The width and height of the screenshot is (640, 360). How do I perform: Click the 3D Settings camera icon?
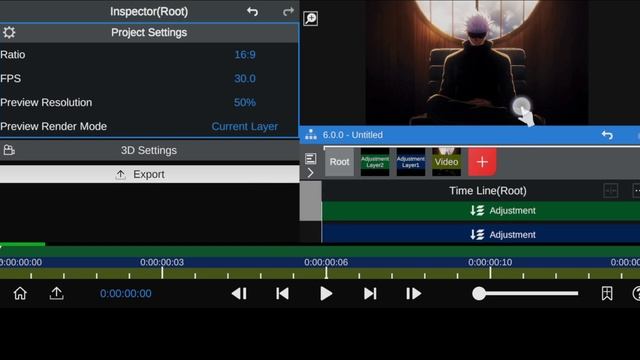(9, 150)
